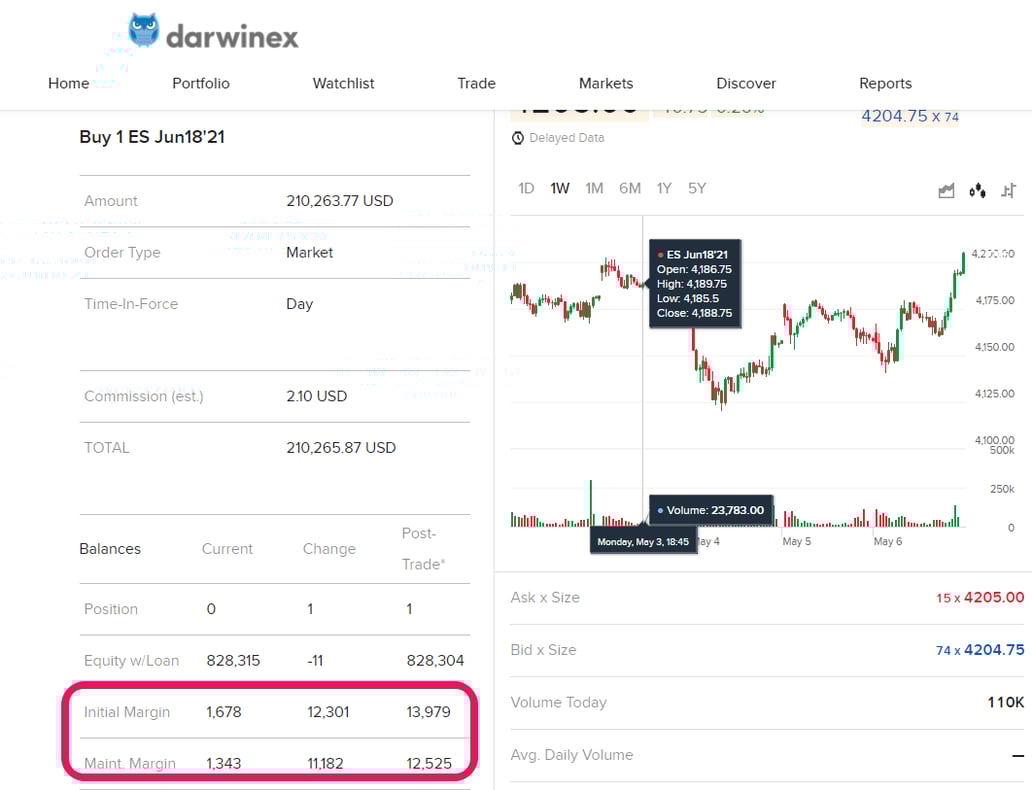Click the ask price 4205.00
1032x790 pixels.
pos(993,597)
